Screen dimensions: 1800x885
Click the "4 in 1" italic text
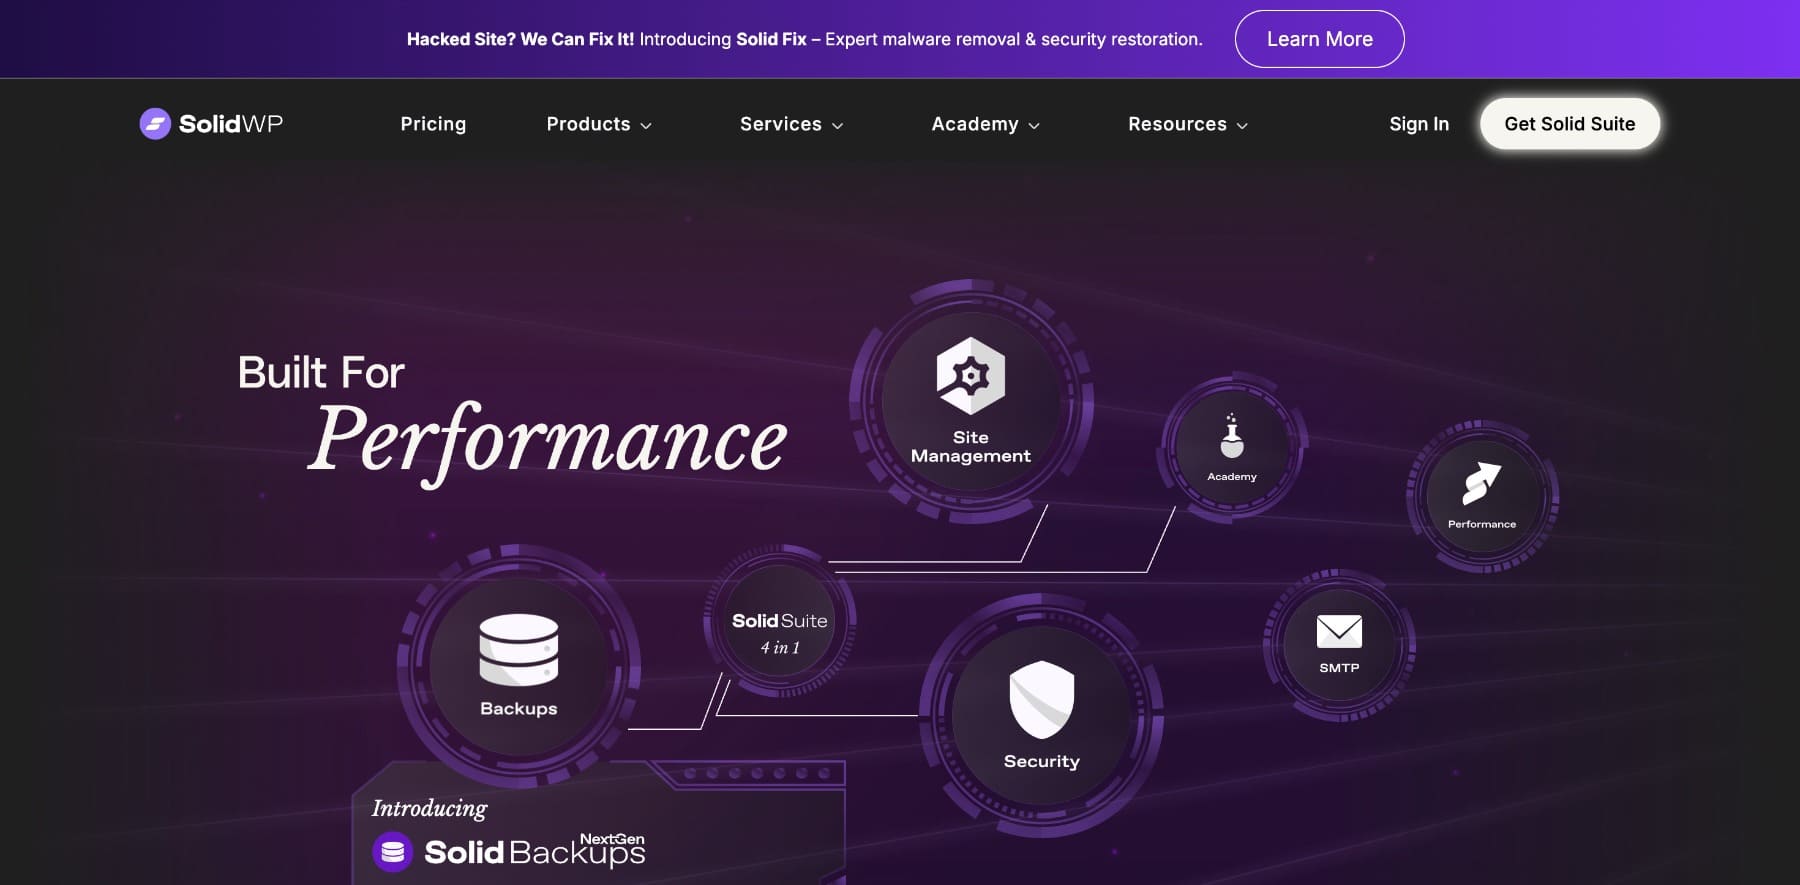780,648
